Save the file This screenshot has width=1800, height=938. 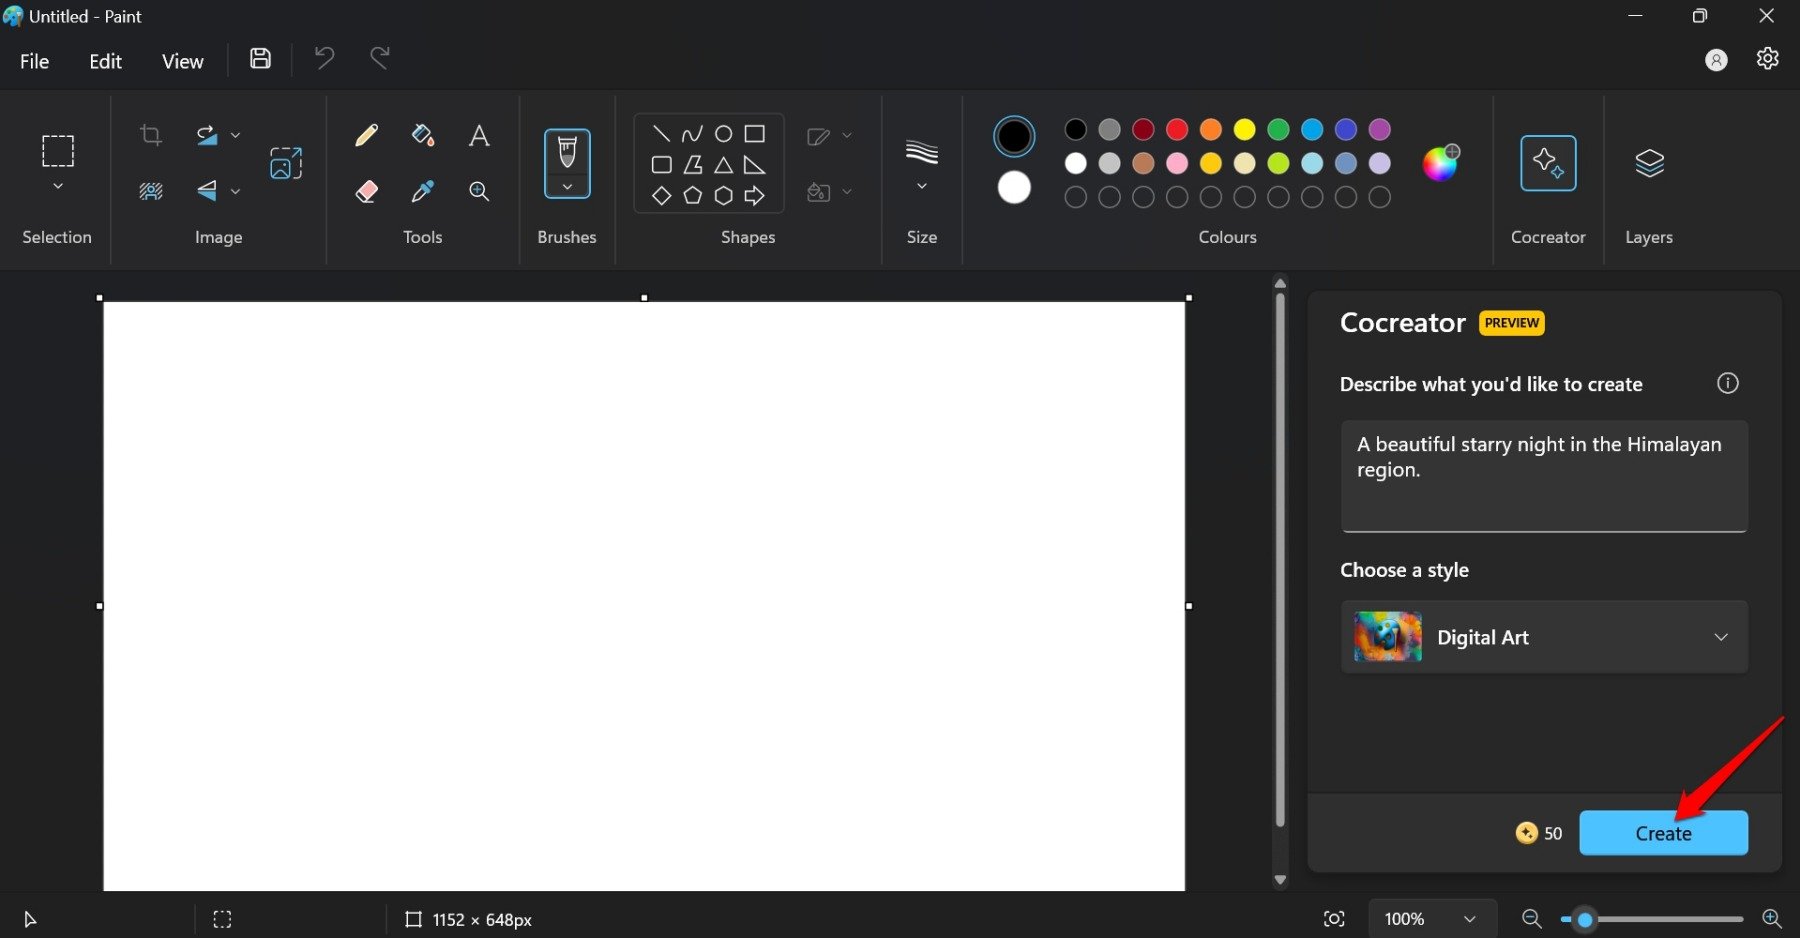(x=260, y=59)
